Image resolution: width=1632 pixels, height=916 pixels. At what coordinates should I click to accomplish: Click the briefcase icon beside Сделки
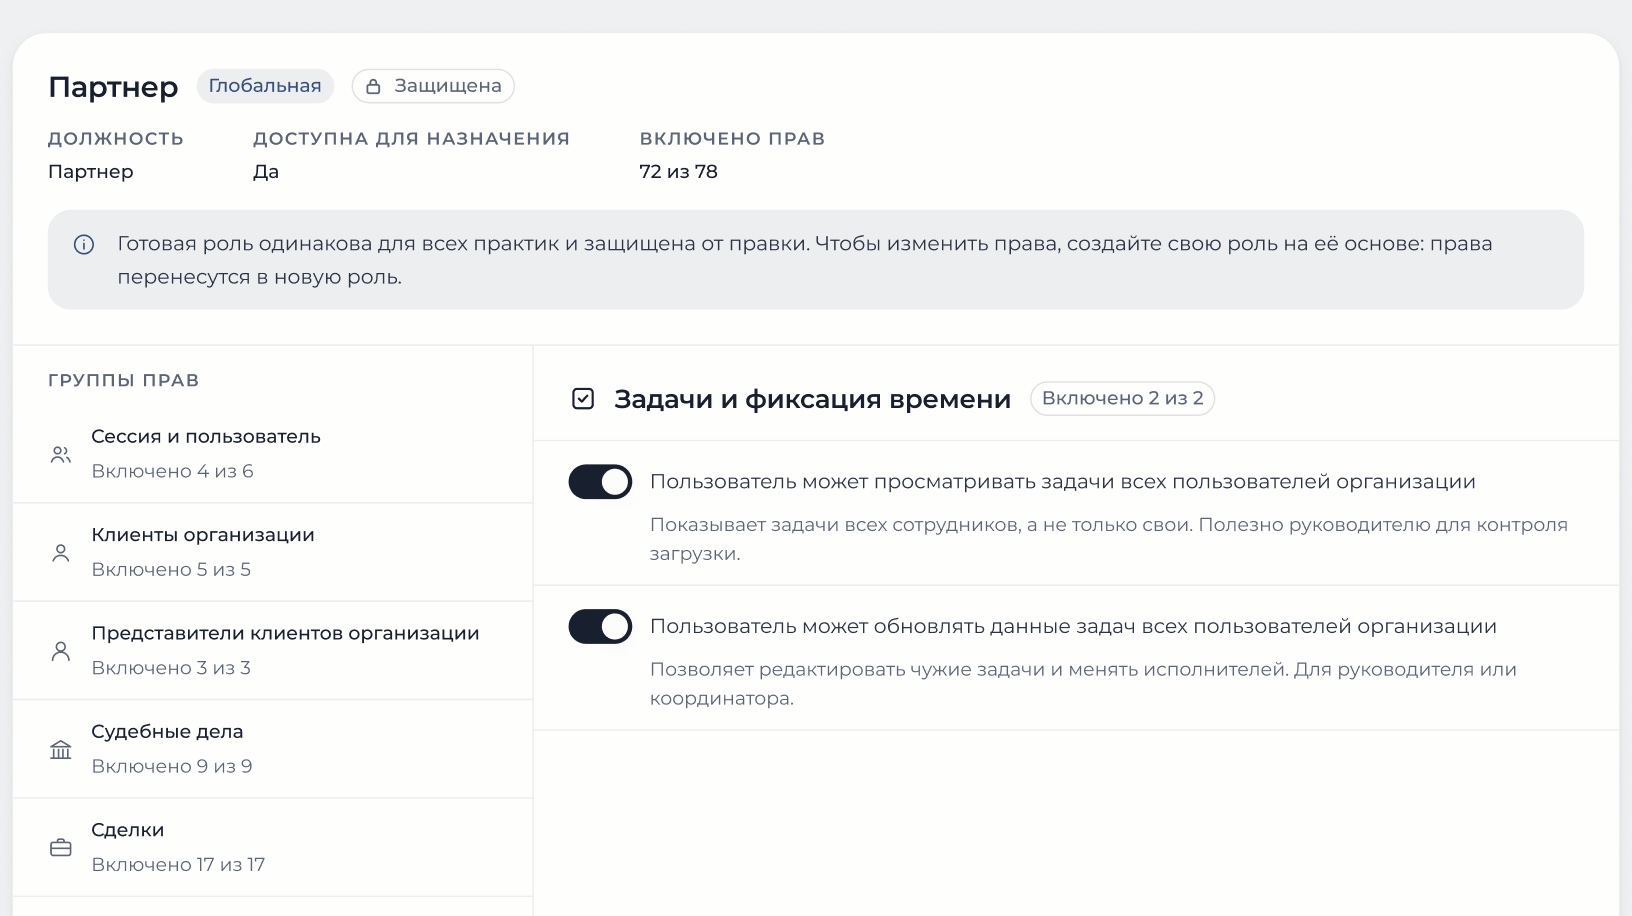click(x=61, y=848)
